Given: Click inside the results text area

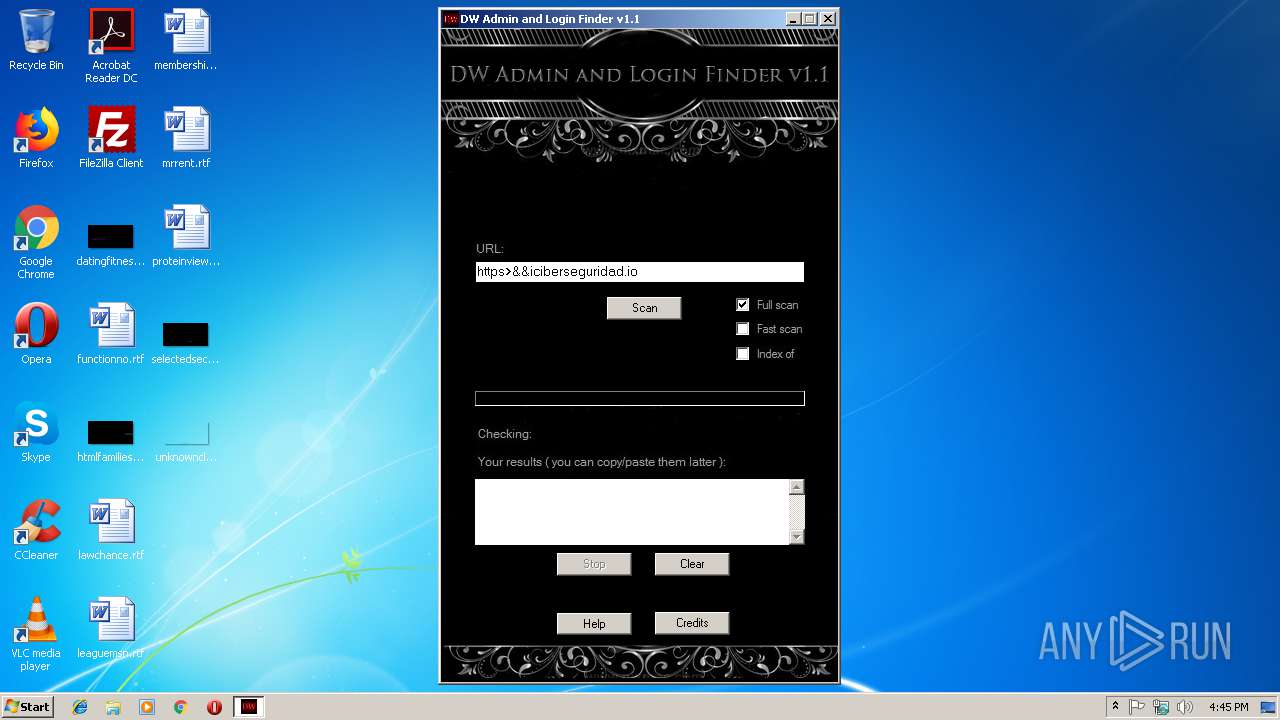Looking at the screenshot, I should 632,512.
